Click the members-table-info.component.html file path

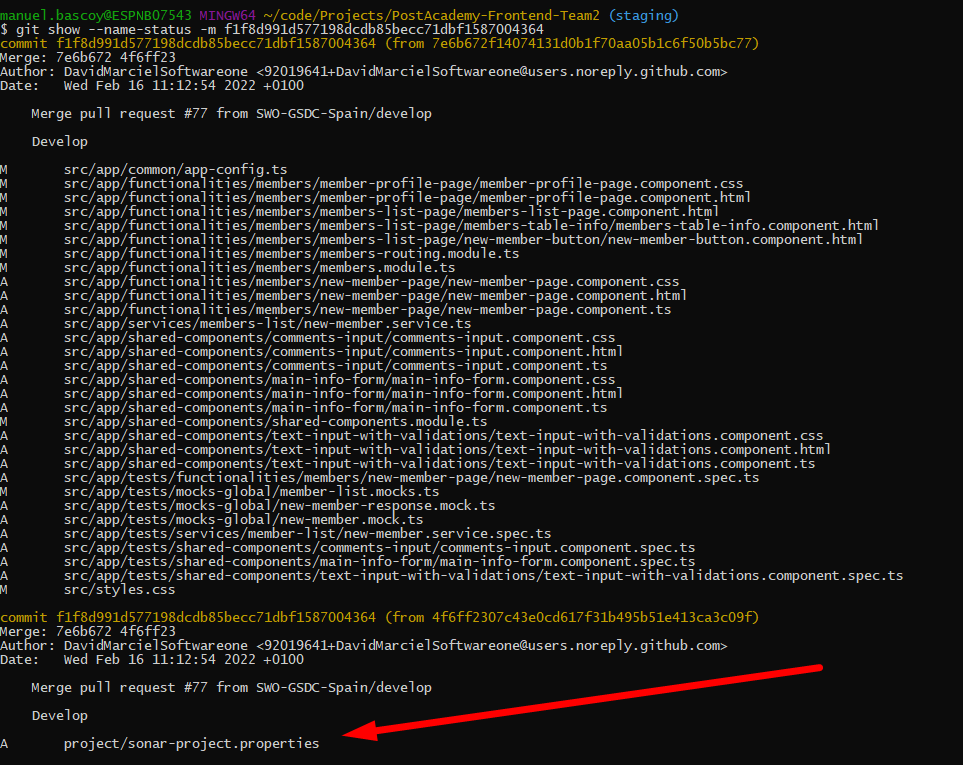(471, 225)
